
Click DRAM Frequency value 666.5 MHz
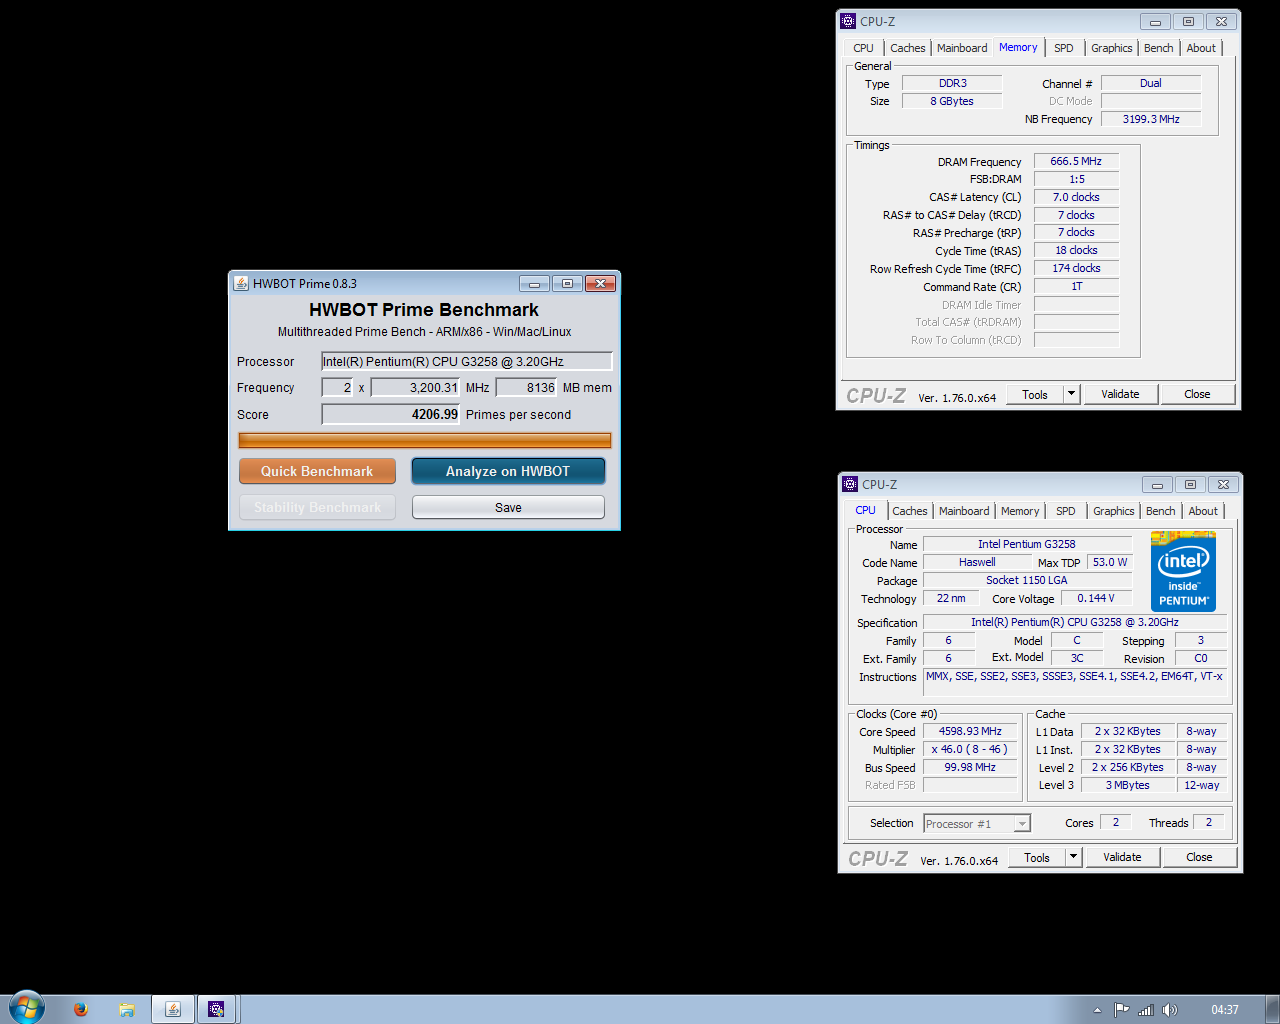[1076, 161]
